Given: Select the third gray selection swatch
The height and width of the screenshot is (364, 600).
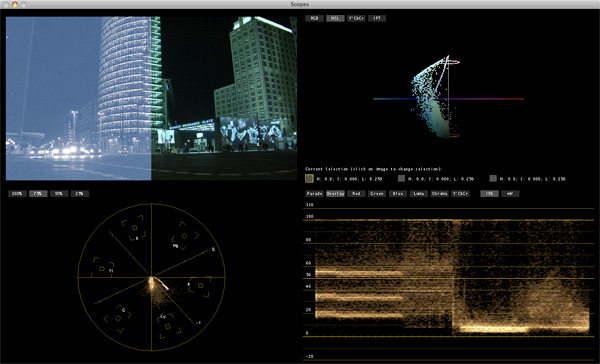Looking at the screenshot, I should (x=493, y=178).
